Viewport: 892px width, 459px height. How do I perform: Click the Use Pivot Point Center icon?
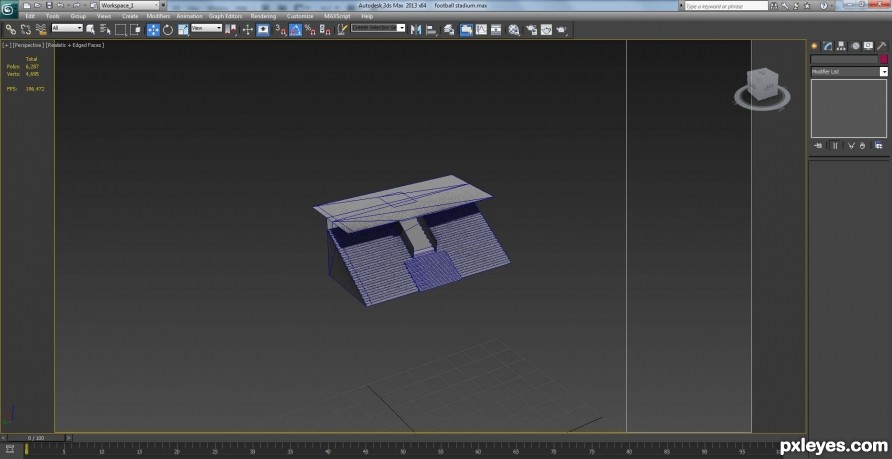231,30
